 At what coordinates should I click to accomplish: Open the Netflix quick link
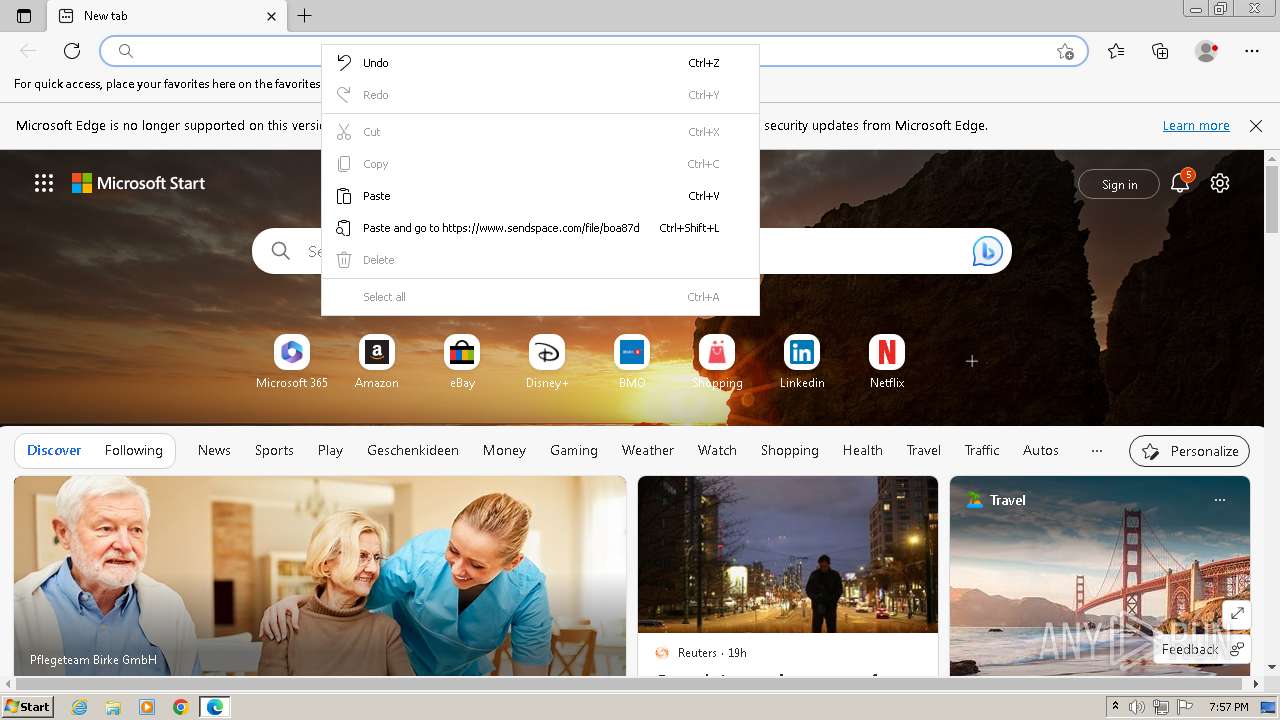(887, 362)
